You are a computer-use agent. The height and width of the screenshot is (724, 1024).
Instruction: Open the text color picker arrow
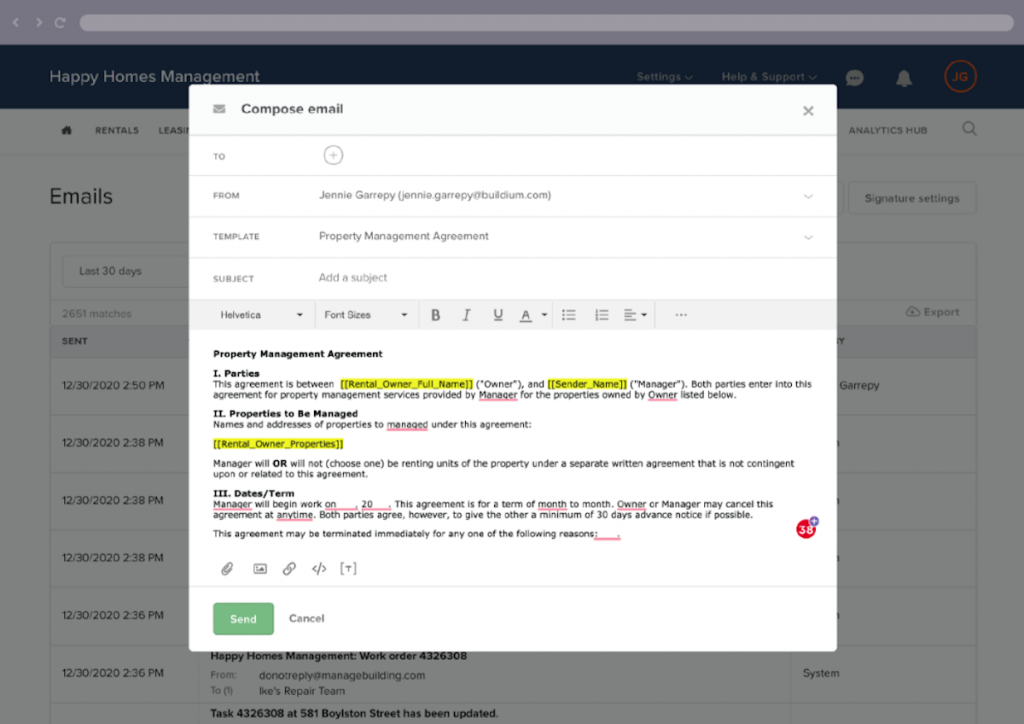[545, 315]
